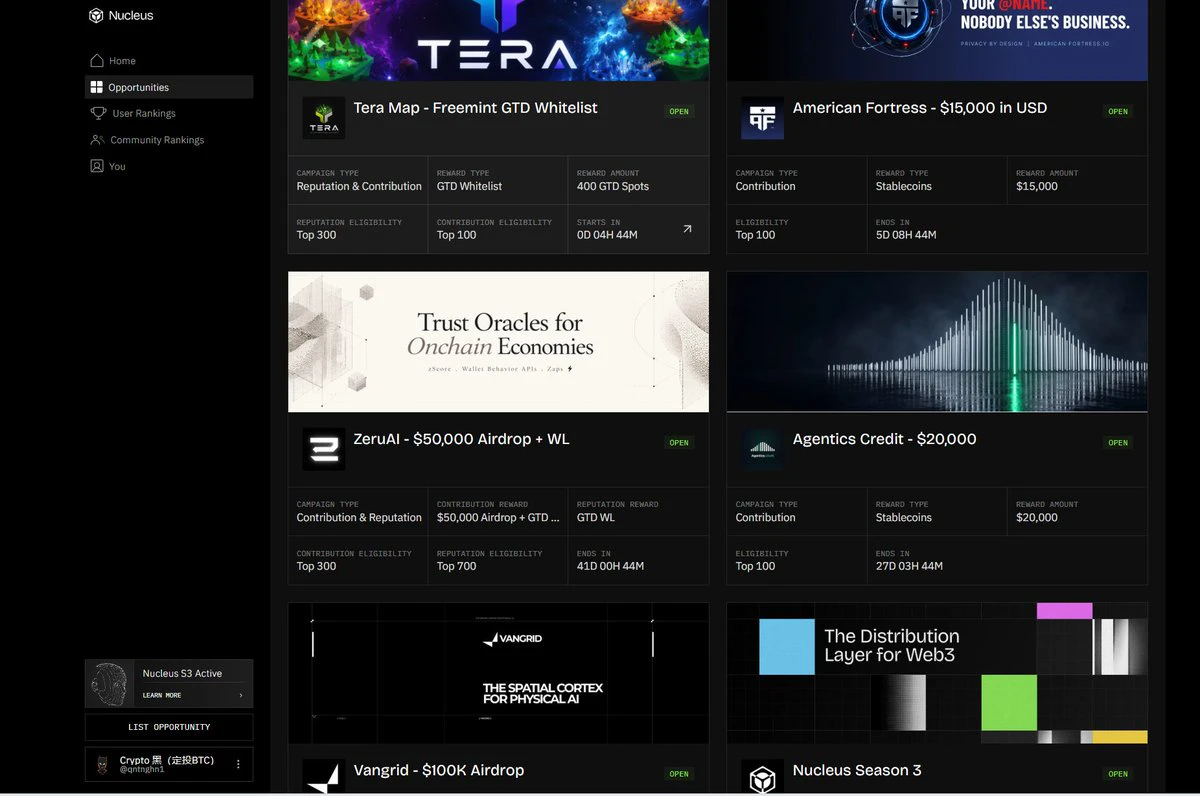Open the Nucleus Season 3 cube logo
The height and width of the screenshot is (796, 1200).
coord(763,776)
